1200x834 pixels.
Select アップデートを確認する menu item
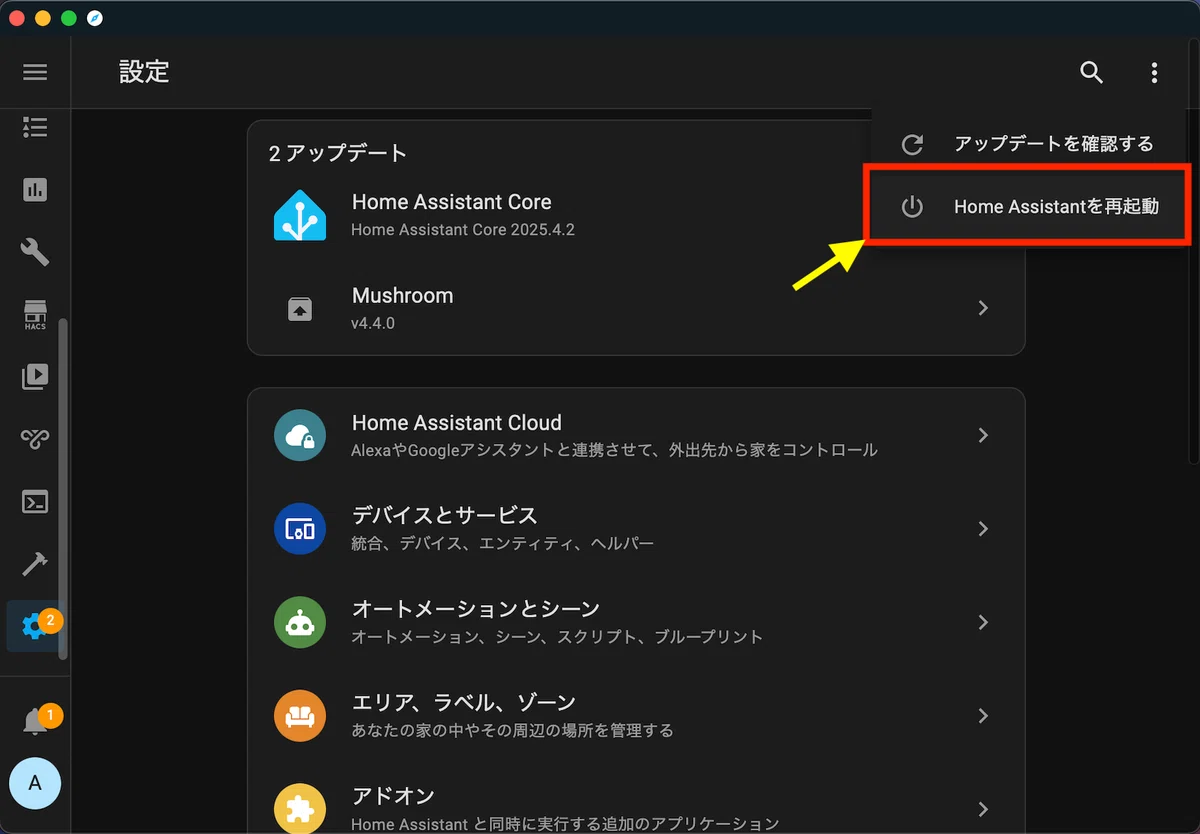[1030, 144]
